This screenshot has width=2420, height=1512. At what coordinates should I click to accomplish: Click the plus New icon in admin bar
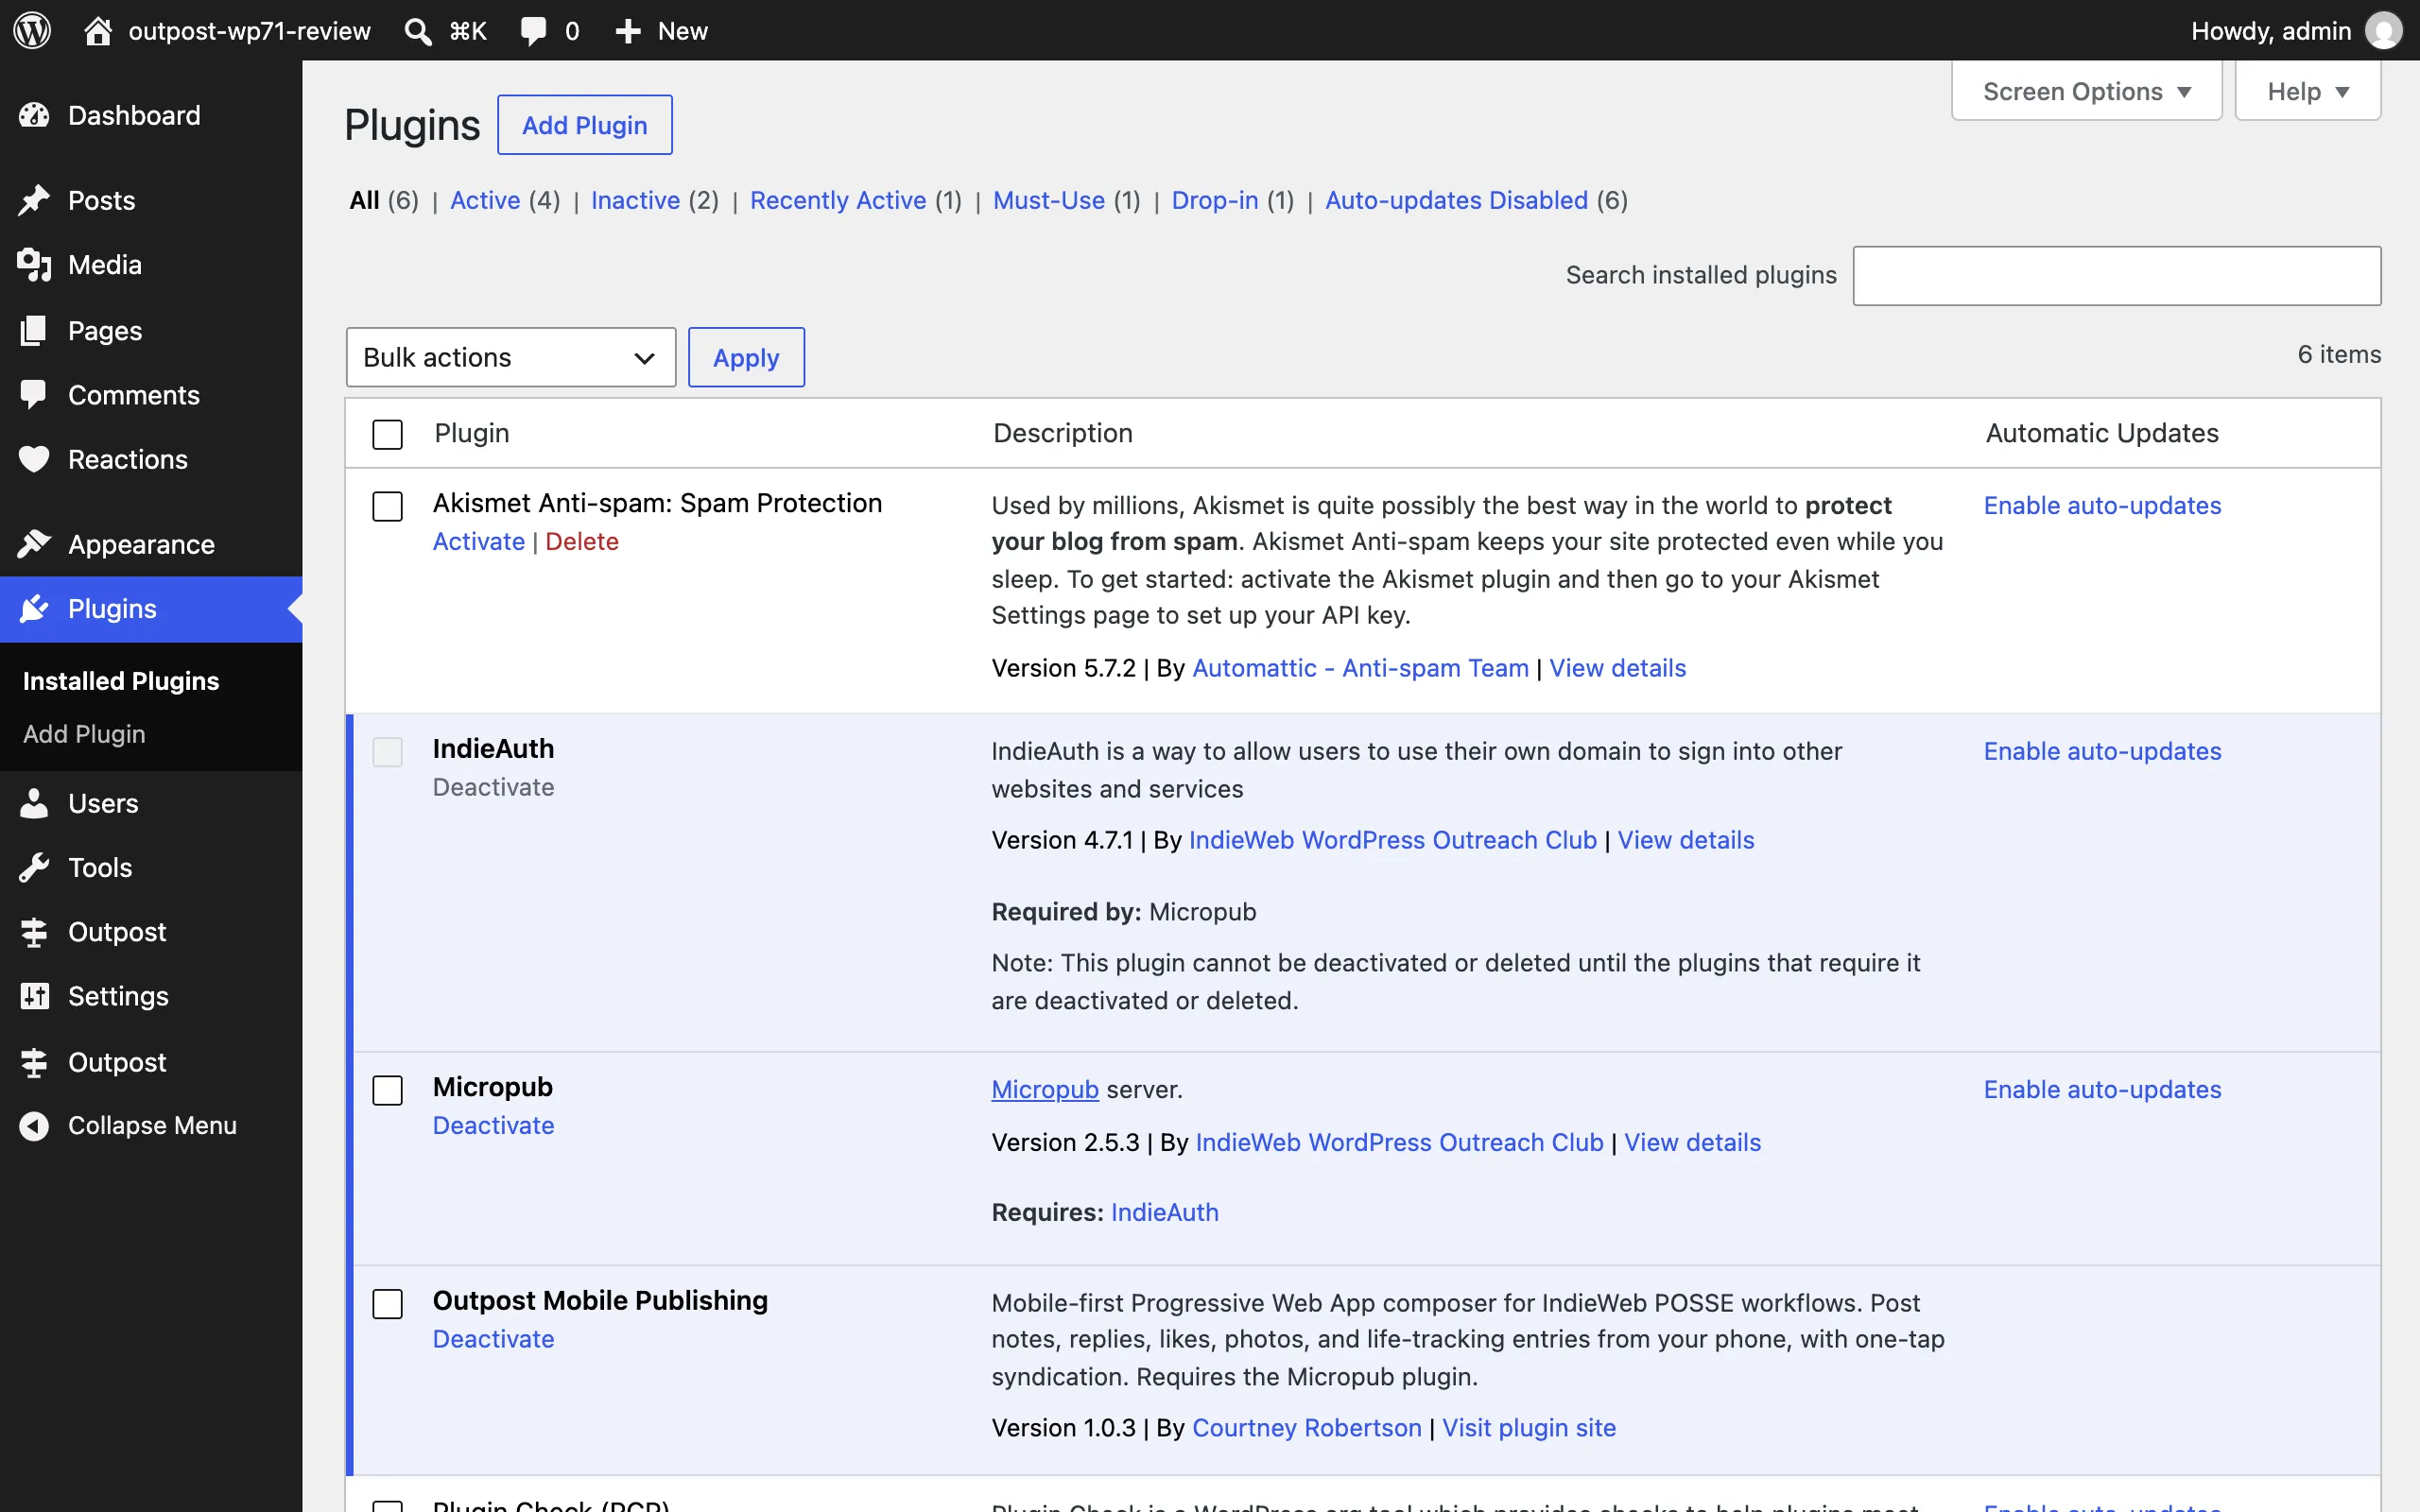(627, 31)
